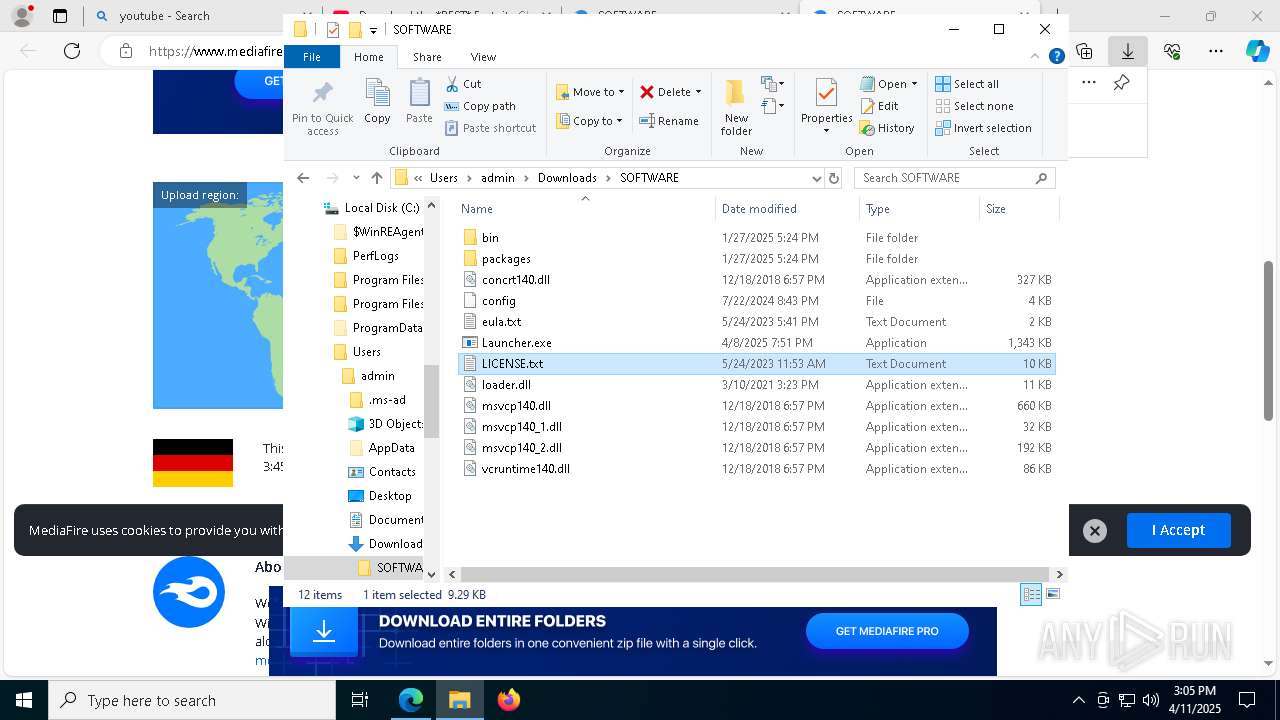Click I Accept cookies button
1280x720 pixels.
(1178, 530)
